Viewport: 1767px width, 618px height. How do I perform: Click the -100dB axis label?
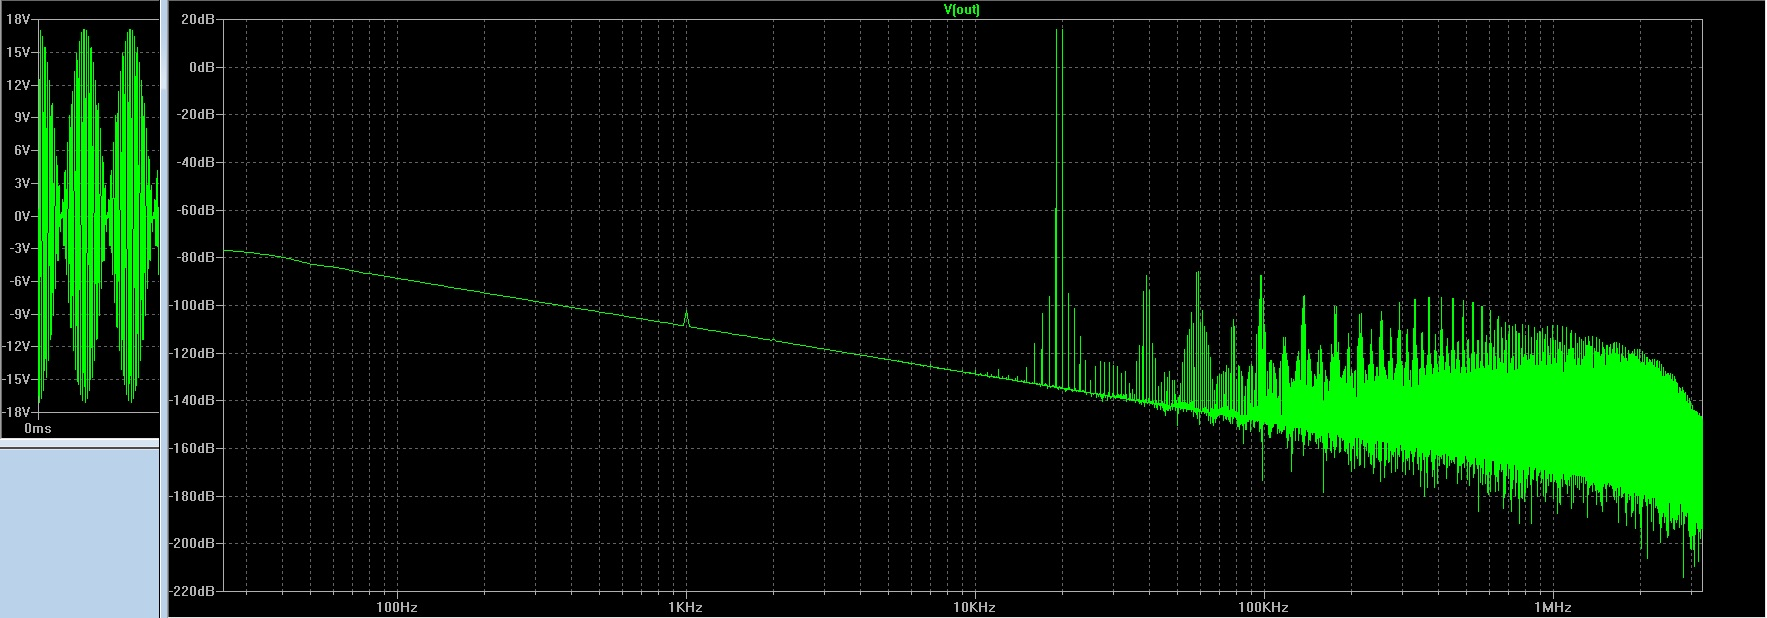(193, 305)
